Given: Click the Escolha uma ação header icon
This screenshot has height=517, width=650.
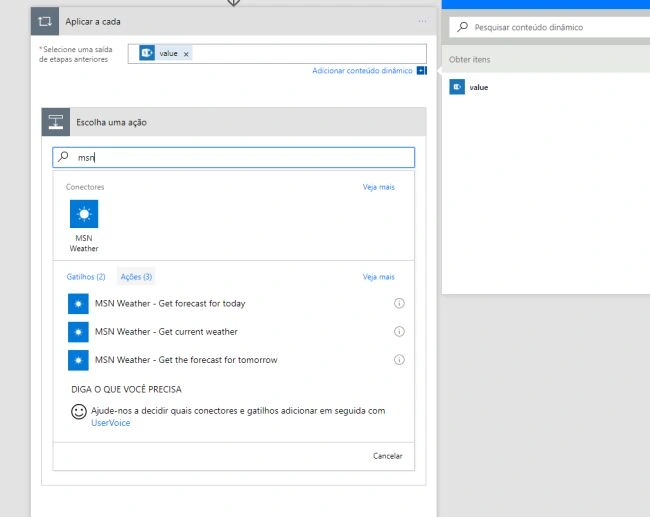Looking at the screenshot, I should (x=56, y=122).
